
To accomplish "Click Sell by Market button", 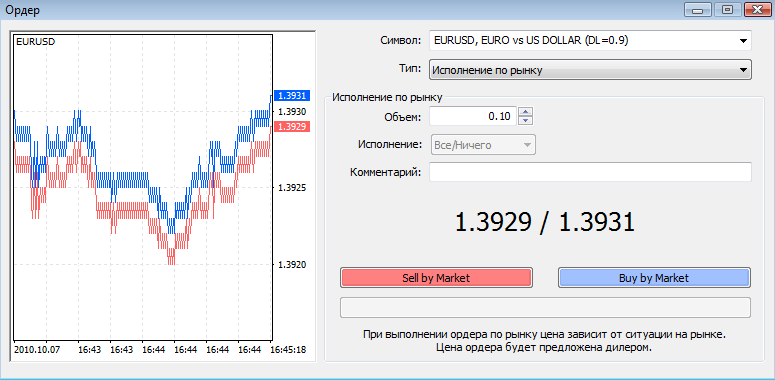I will click(x=436, y=278).
